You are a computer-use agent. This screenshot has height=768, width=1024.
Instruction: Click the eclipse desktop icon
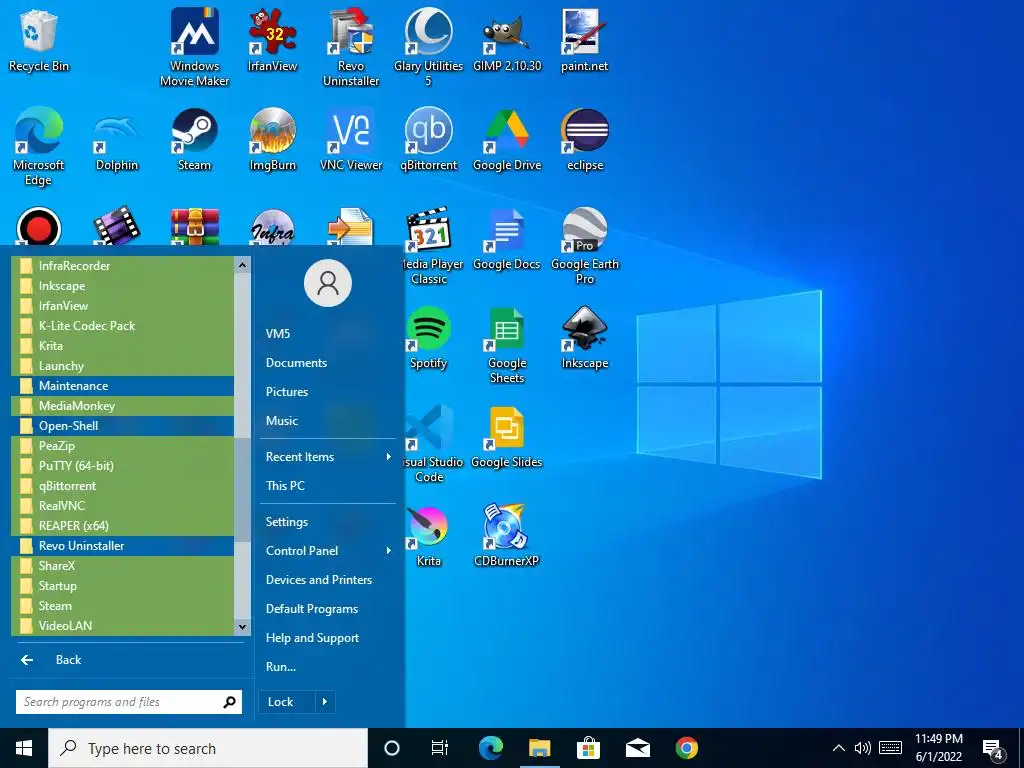click(584, 140)
